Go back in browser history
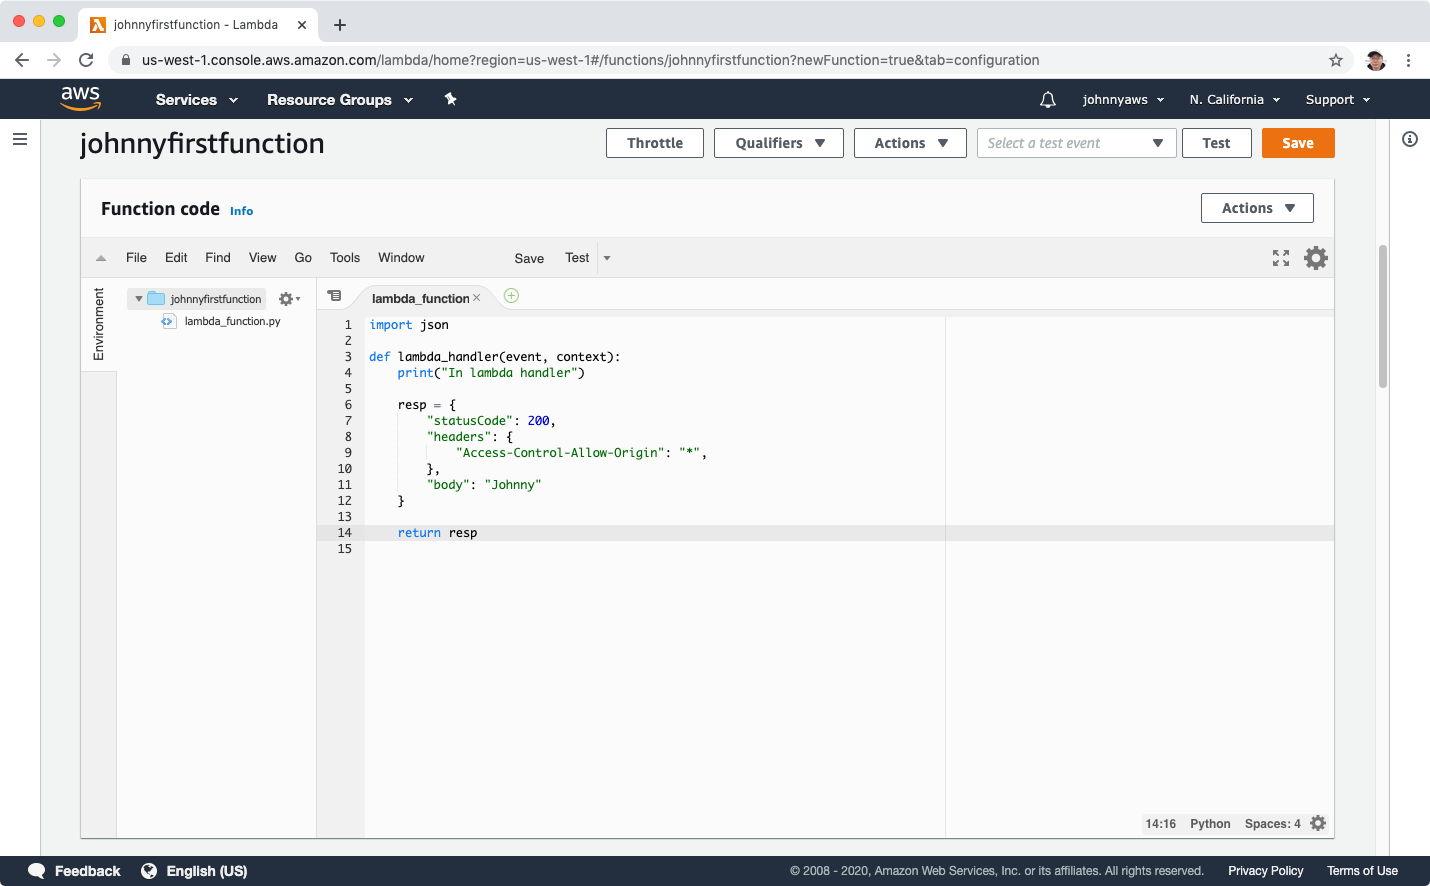This screenshot has width=1430, height=886. [22, 60]
